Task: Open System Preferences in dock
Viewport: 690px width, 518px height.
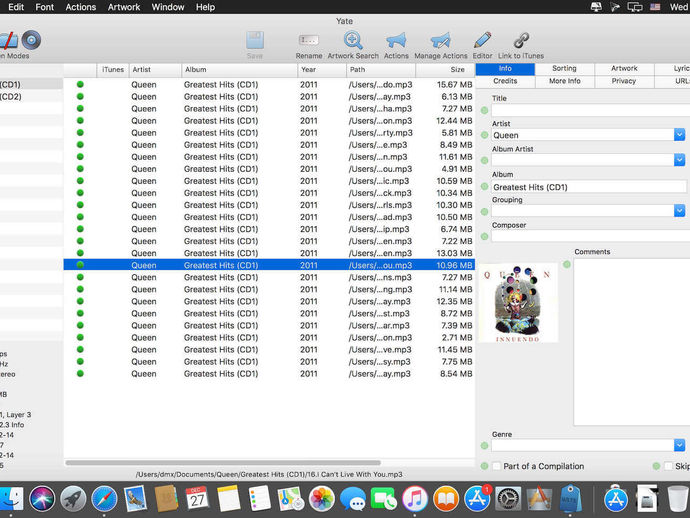Action: 508,499
